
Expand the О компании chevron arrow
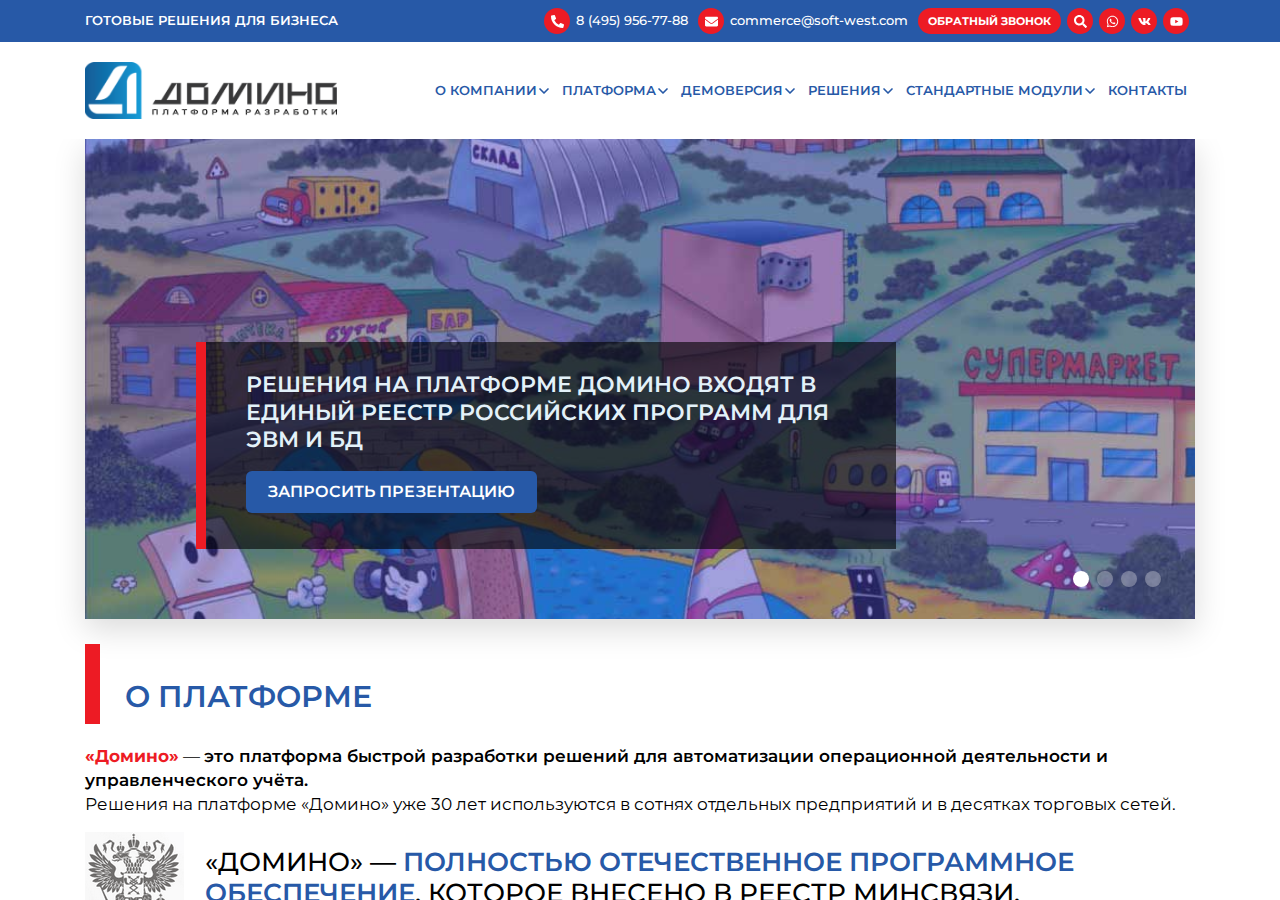tap(544, 91)
